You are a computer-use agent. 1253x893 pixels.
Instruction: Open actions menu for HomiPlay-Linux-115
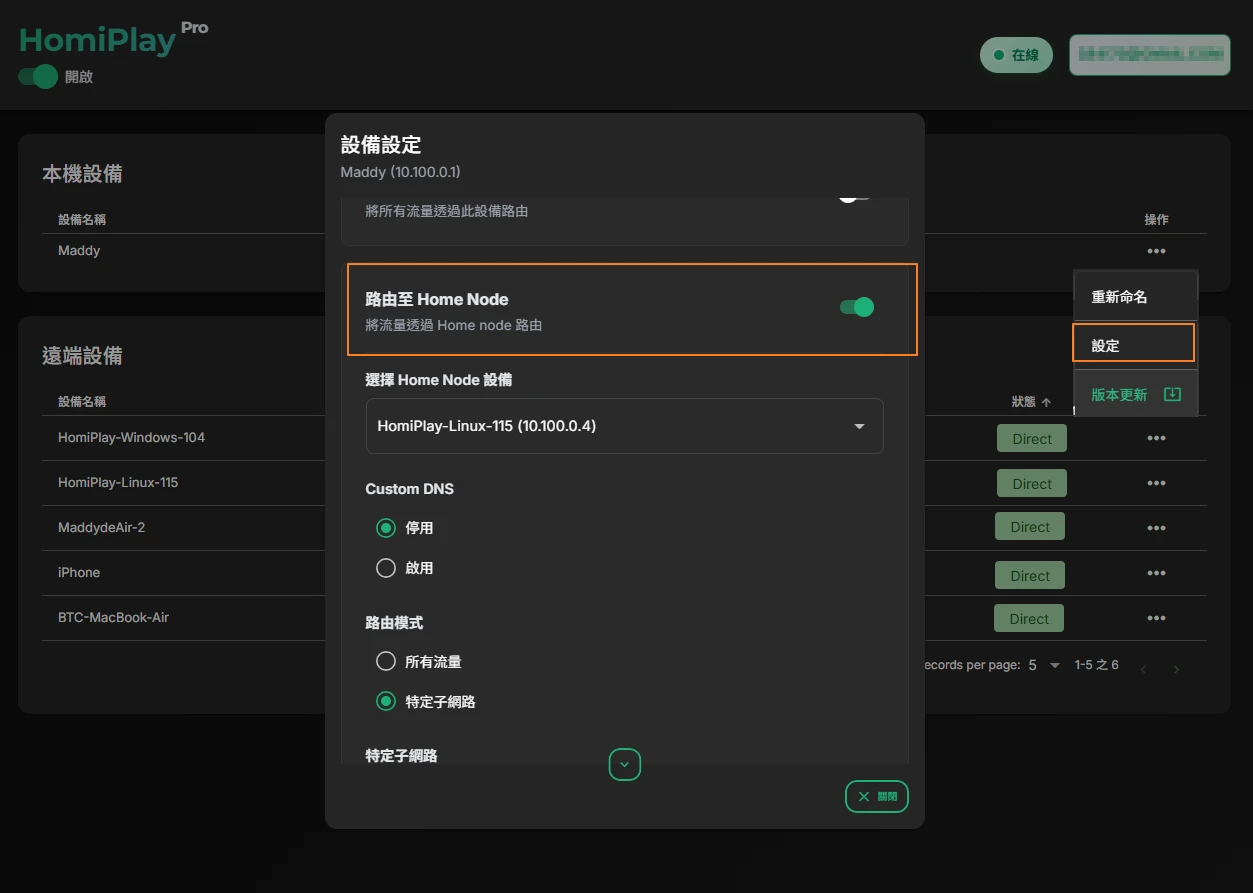(x=1157, y=483)
